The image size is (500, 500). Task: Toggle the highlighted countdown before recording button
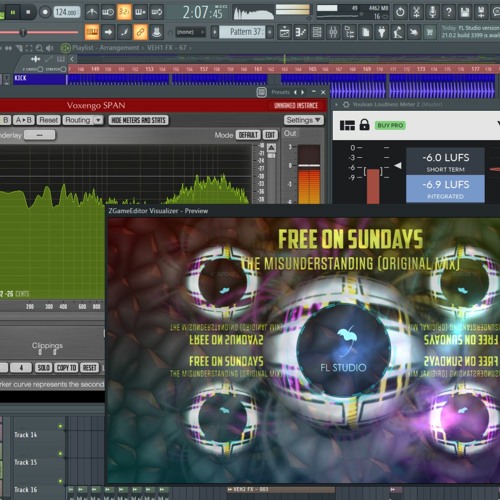pos(124,12)
